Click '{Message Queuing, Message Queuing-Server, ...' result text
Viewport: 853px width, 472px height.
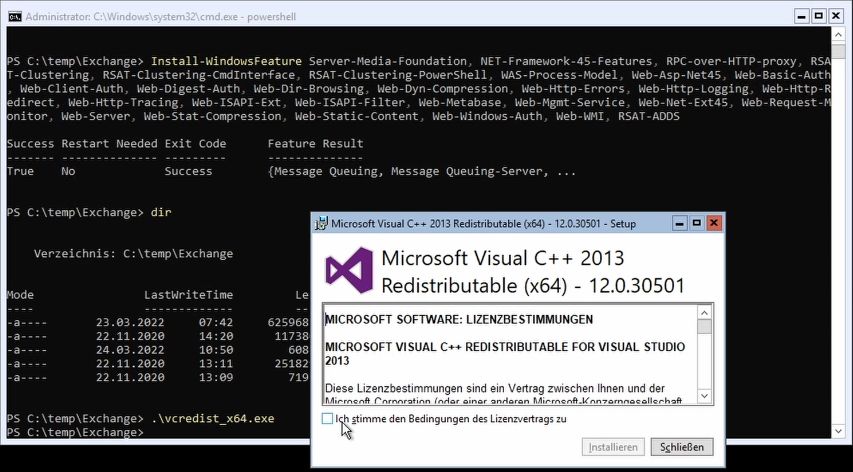(422, 171)
